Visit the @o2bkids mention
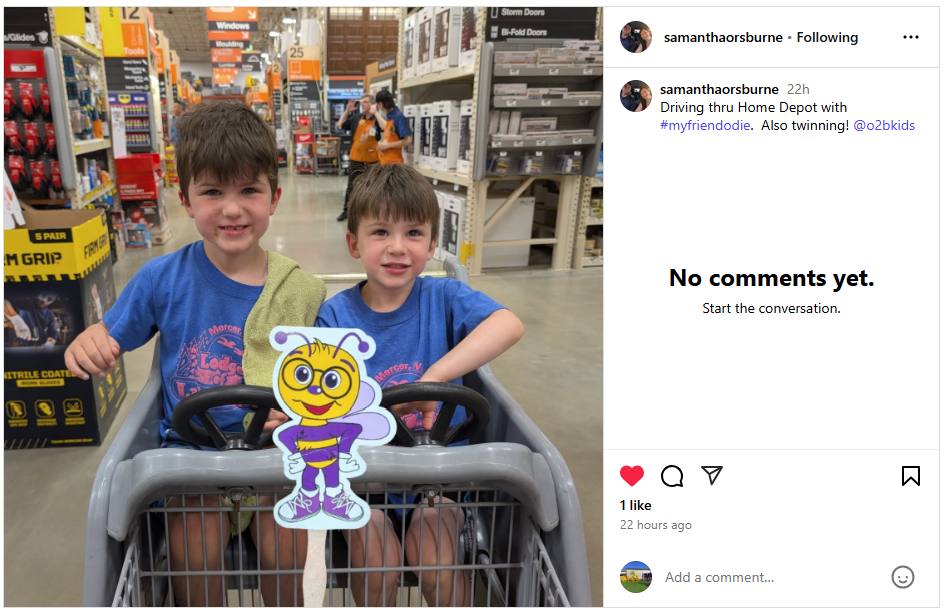 [x=884, y=125]
